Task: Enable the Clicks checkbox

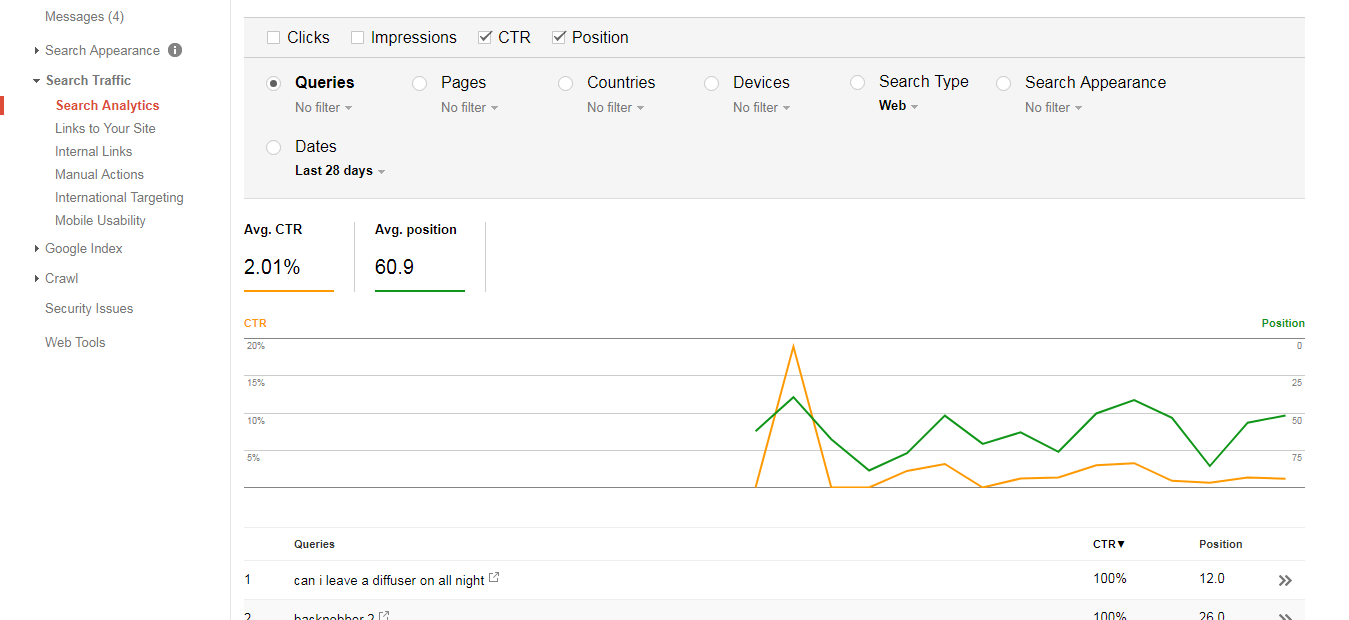Action: 273,36
